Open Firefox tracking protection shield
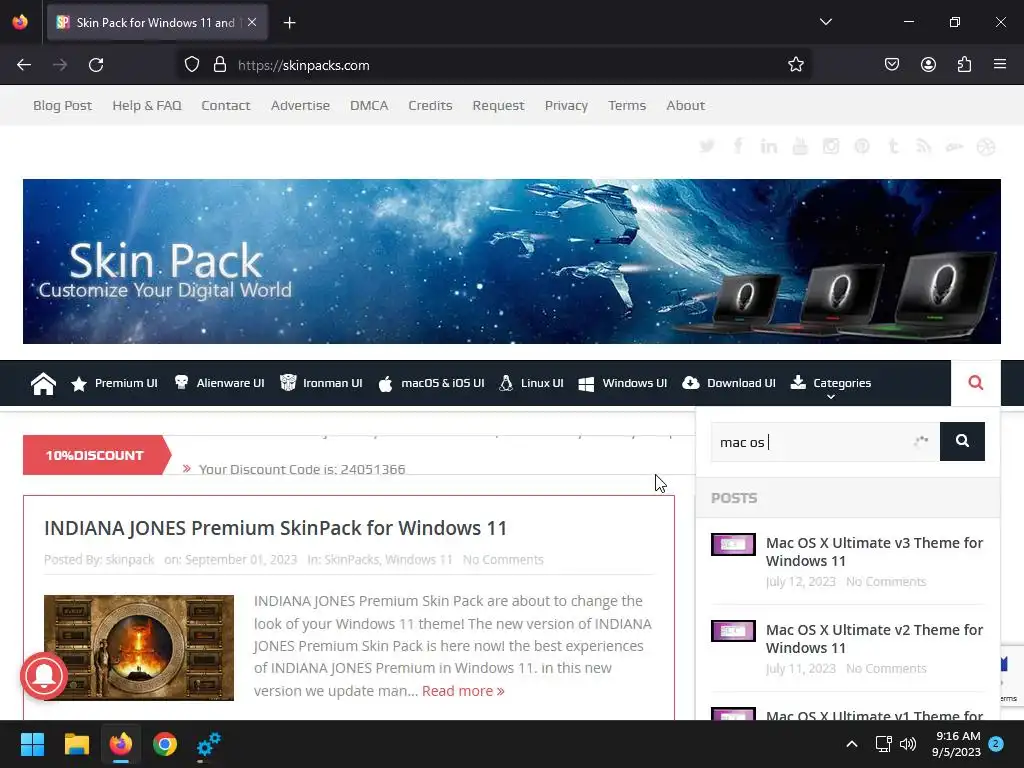The height and width of the screenshot is (768, 1024). (191, 65)
